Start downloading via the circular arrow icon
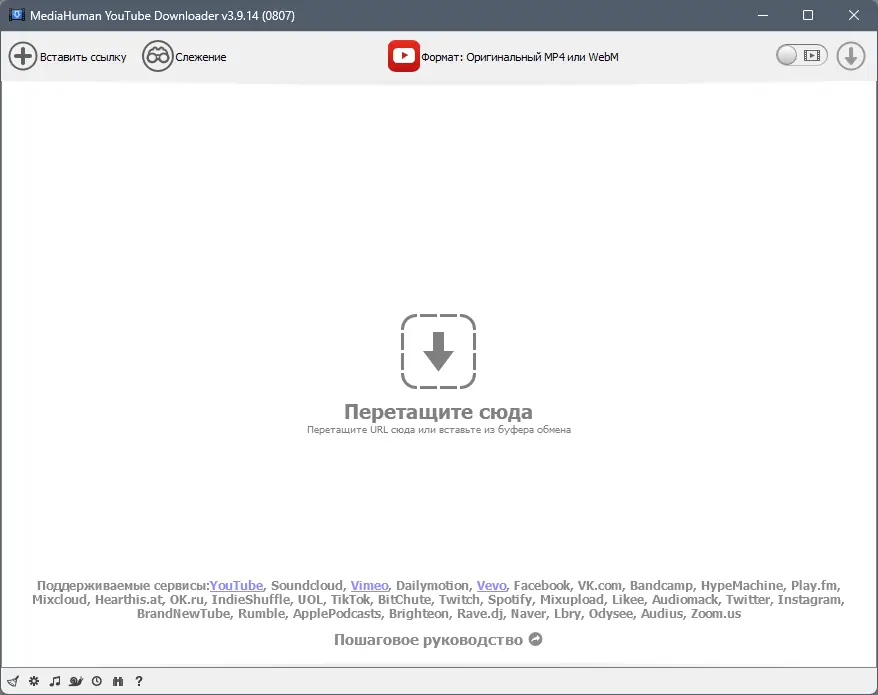Image resolution: width=878 pixels, height=695 pixels. pos(850,56)
